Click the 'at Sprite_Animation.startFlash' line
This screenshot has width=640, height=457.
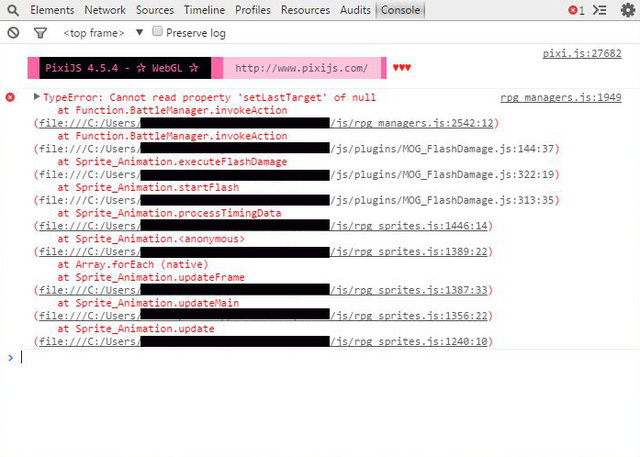point(148,187)
